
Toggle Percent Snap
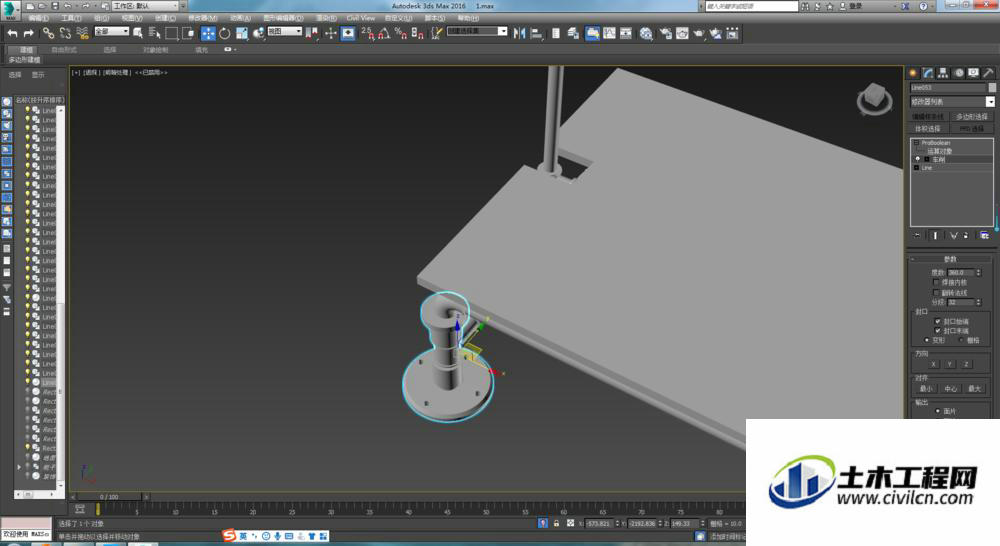(401, 33)
